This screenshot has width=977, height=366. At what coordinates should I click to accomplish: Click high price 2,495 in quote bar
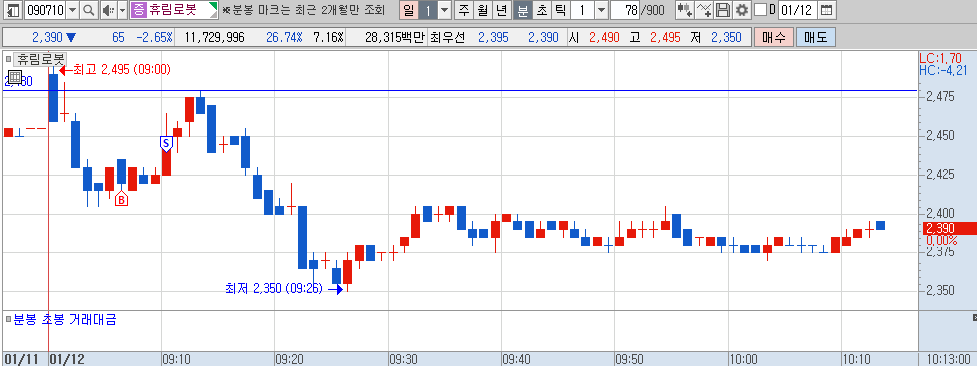665,37
